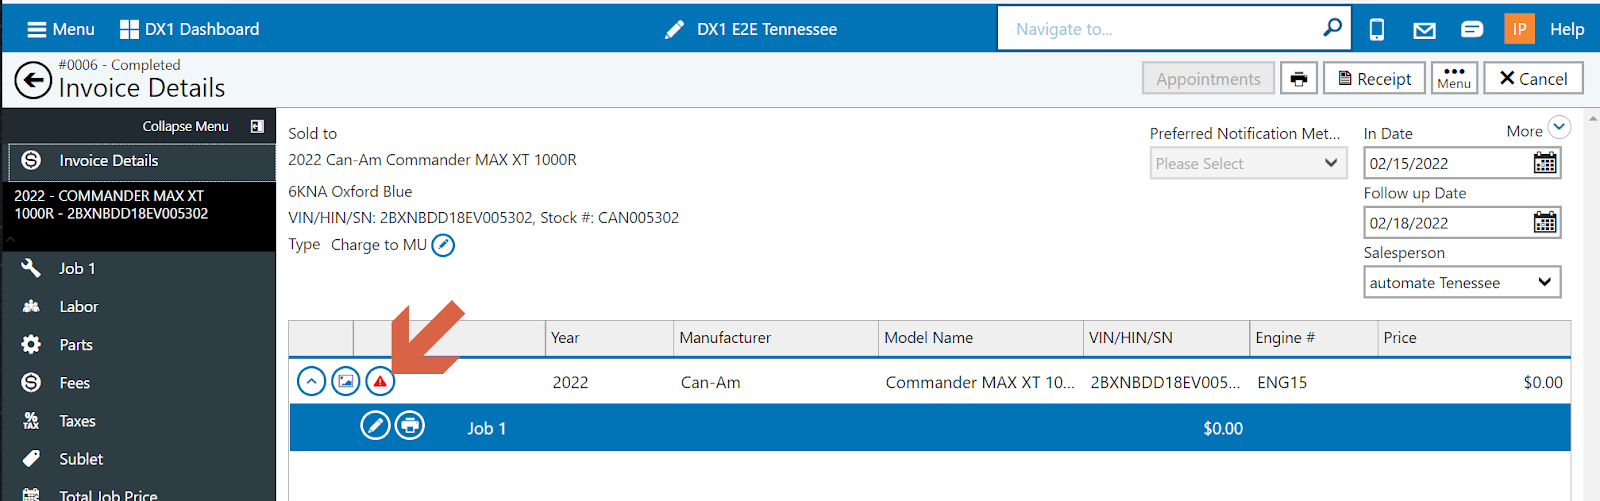The image size is (1600, 501).
Task: Click the Manufacturer column header
Action: pos(776,338)
